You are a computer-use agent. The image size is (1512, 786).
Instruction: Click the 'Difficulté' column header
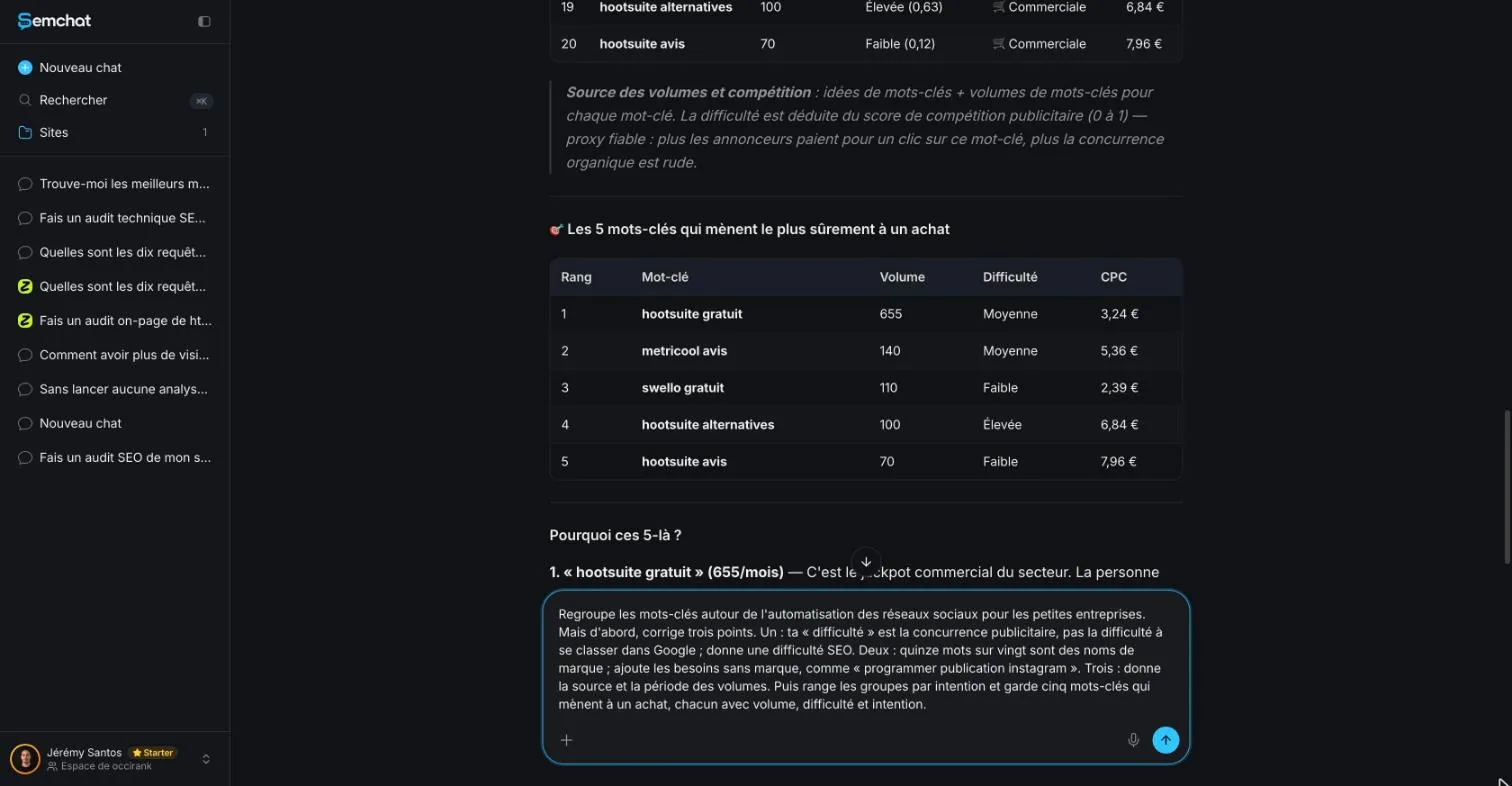[1010, 277]
